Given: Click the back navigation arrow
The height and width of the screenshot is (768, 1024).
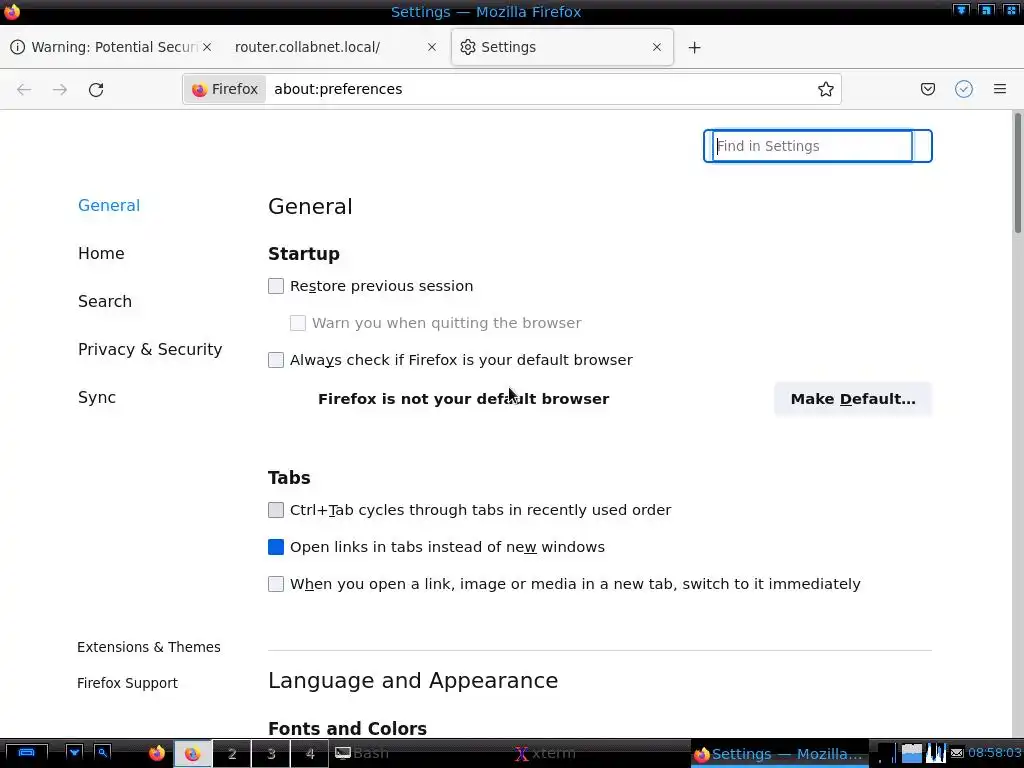Looking at the screenshot, I should click(24, 89).
